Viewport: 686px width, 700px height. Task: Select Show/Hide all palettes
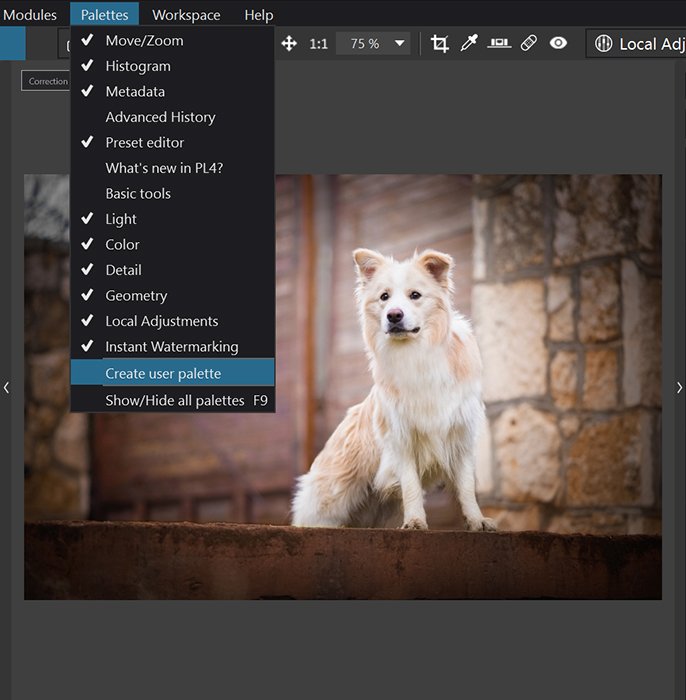[175, 400]
